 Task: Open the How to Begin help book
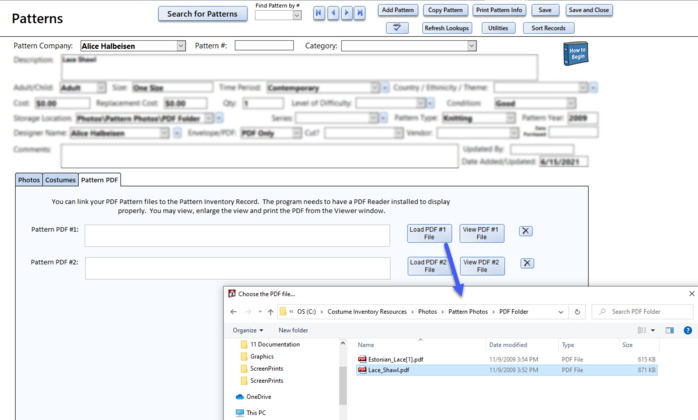tap(575, 54)
